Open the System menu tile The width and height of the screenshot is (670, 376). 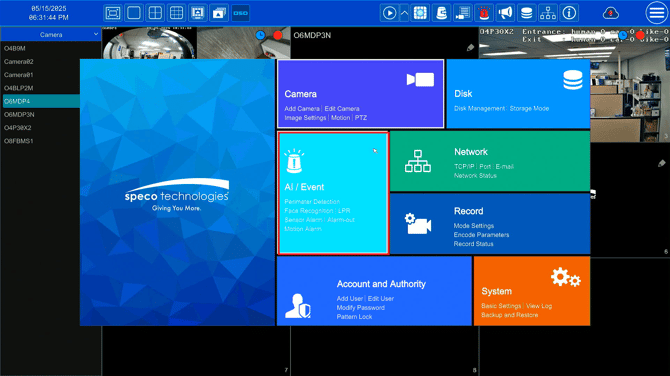point(532,291)
